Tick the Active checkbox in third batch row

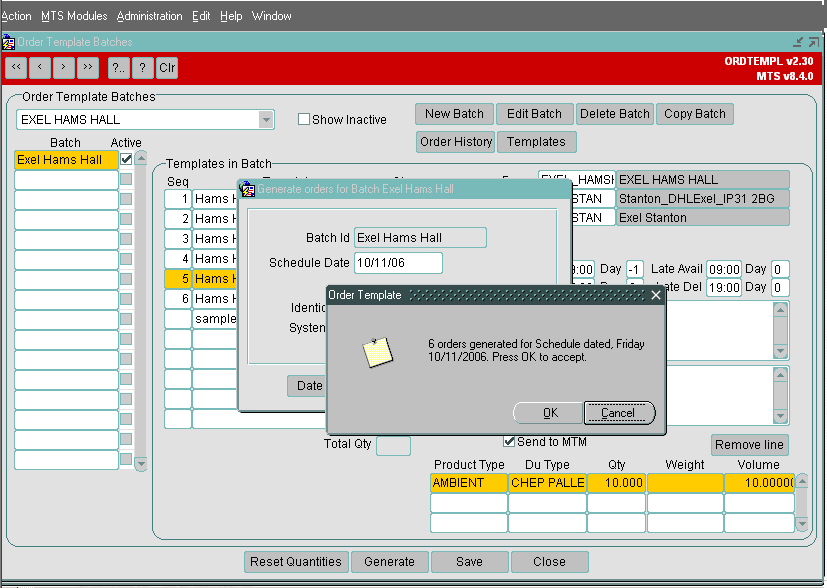click(x=126, y=199)
